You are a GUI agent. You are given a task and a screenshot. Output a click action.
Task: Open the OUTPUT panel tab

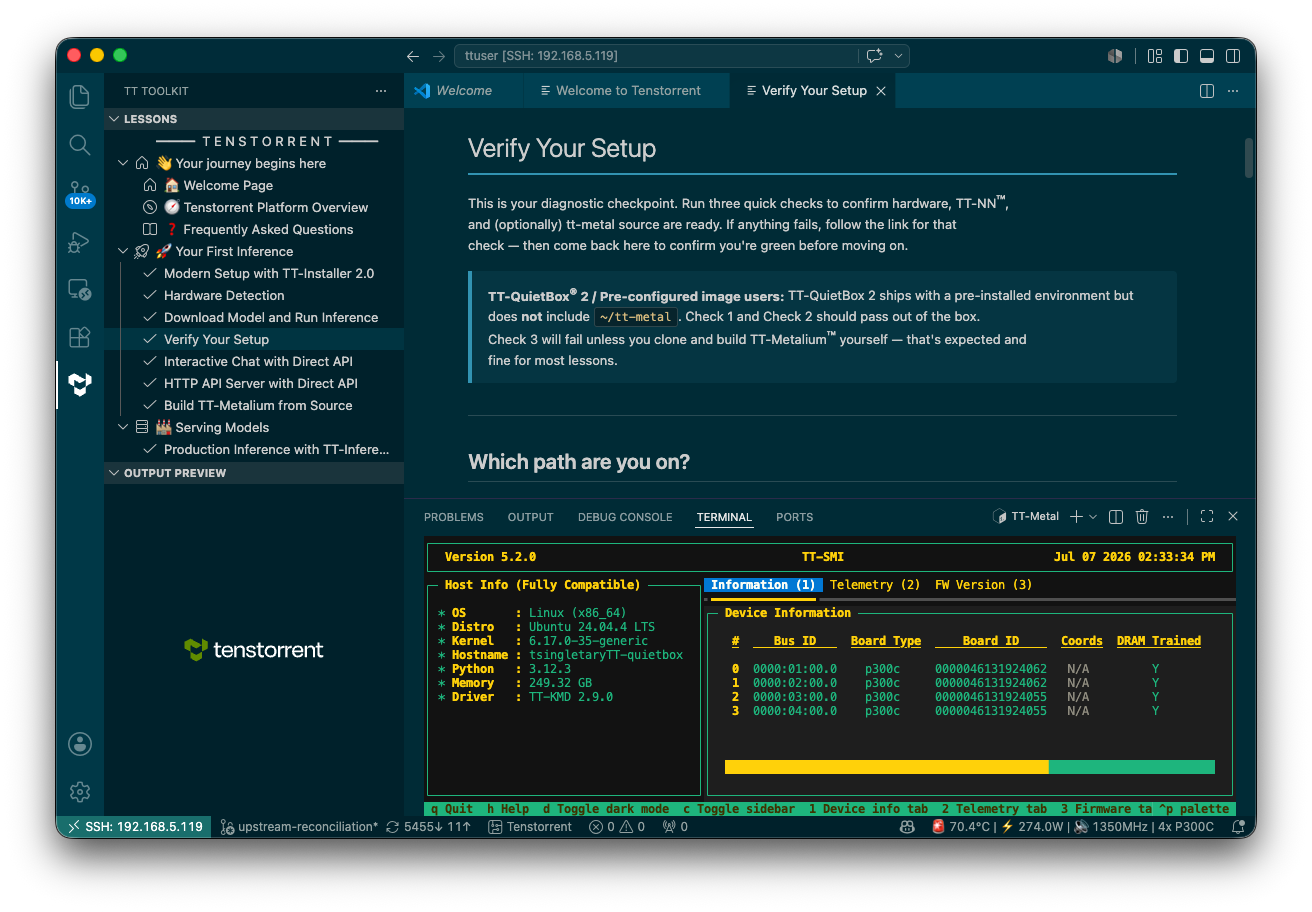[530, 517]
